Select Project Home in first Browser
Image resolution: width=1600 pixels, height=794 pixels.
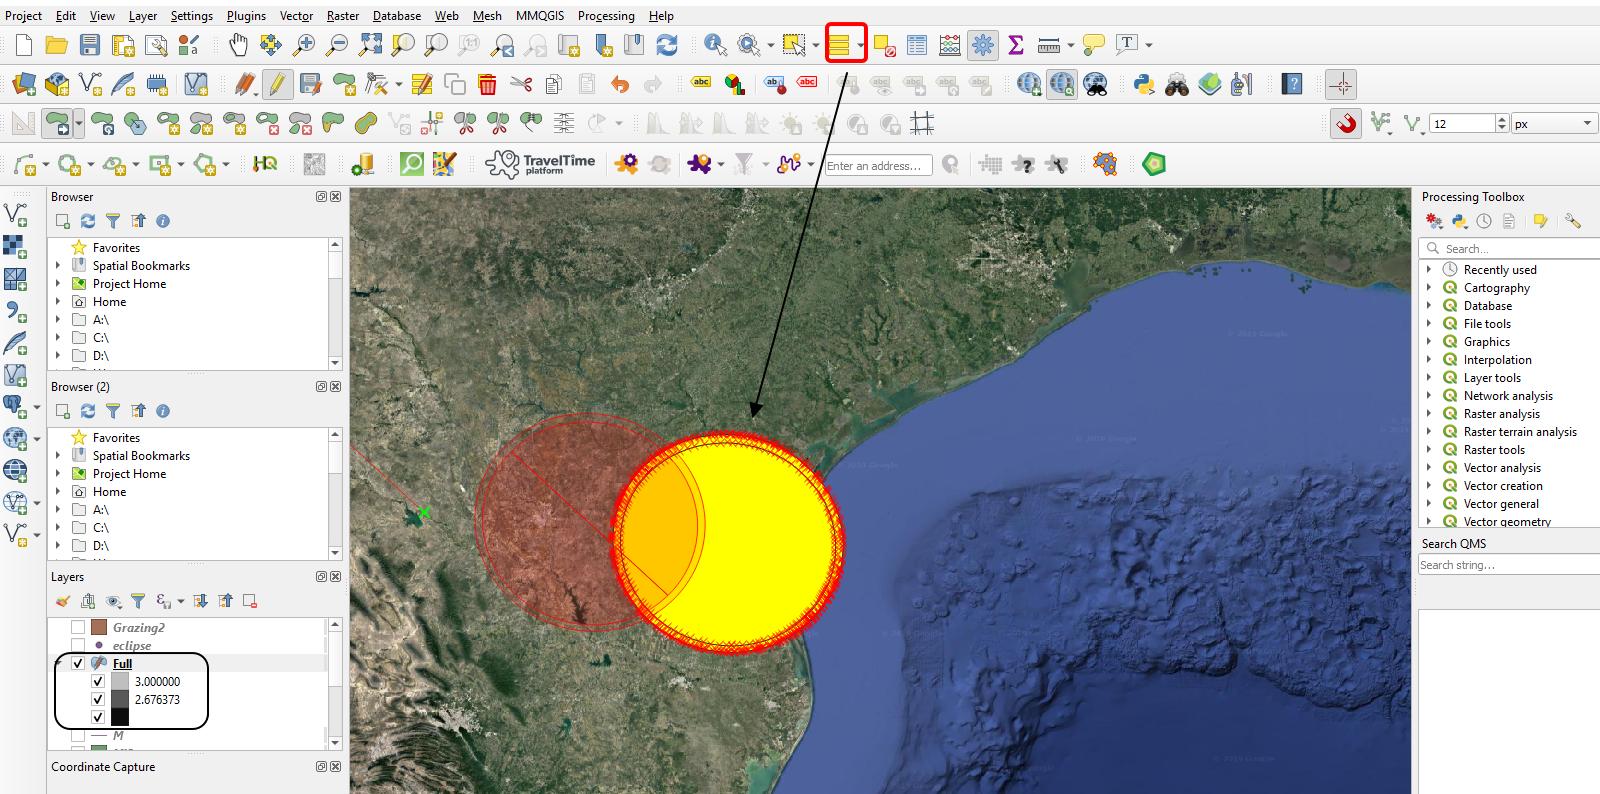(129, 283)
